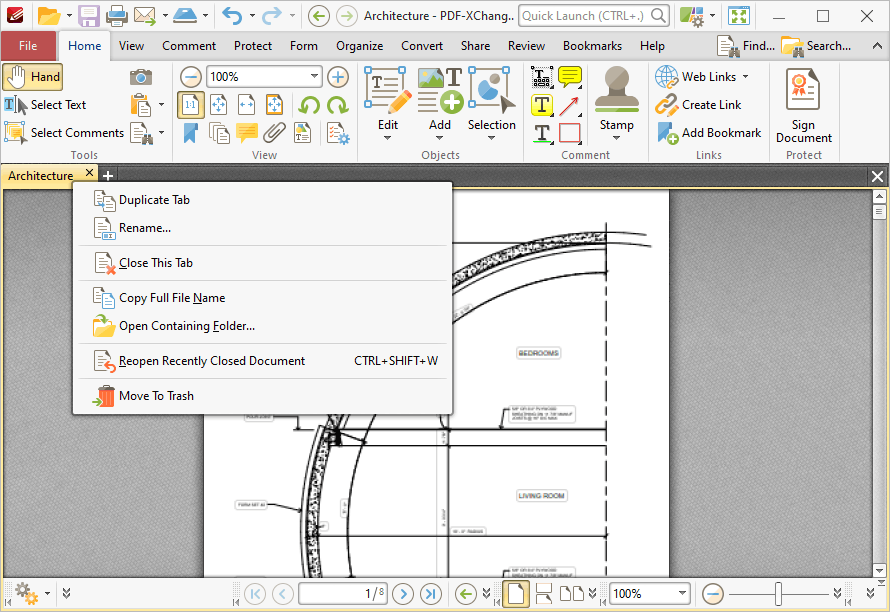Enable single page layout in status bar
The image size is (890, 612).
[516, 594]
